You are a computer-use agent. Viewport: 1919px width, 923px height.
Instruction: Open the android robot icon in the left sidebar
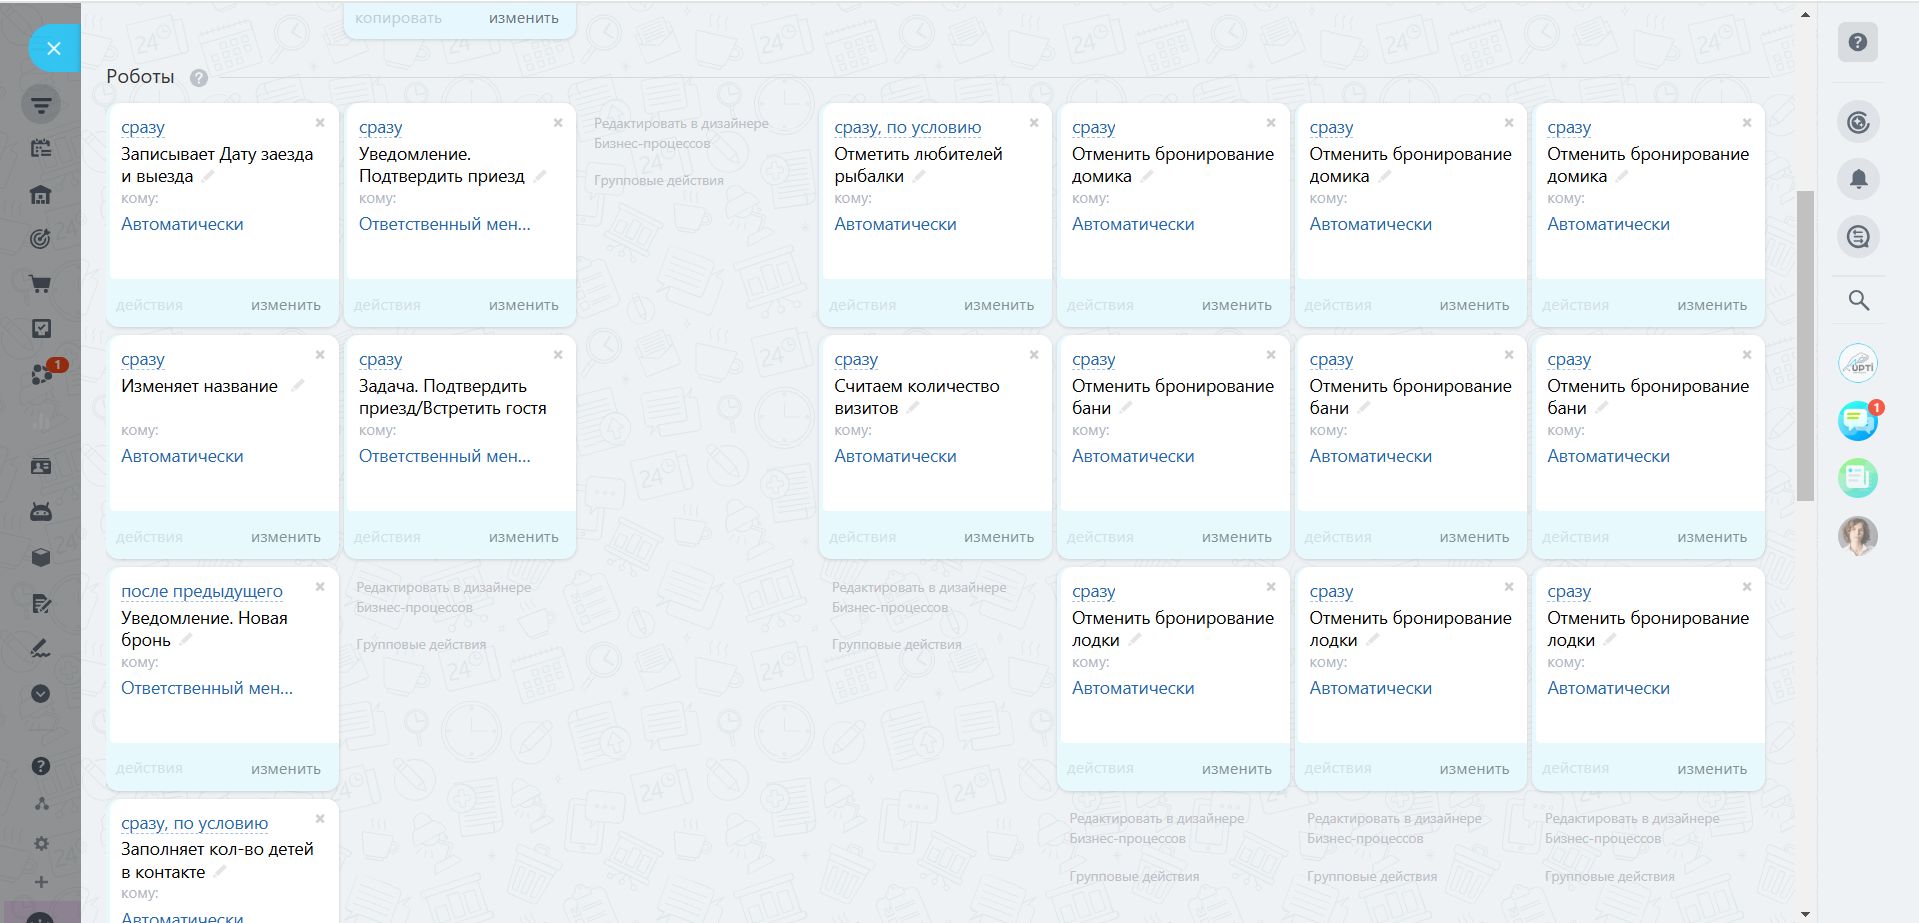tap(41, 512)
